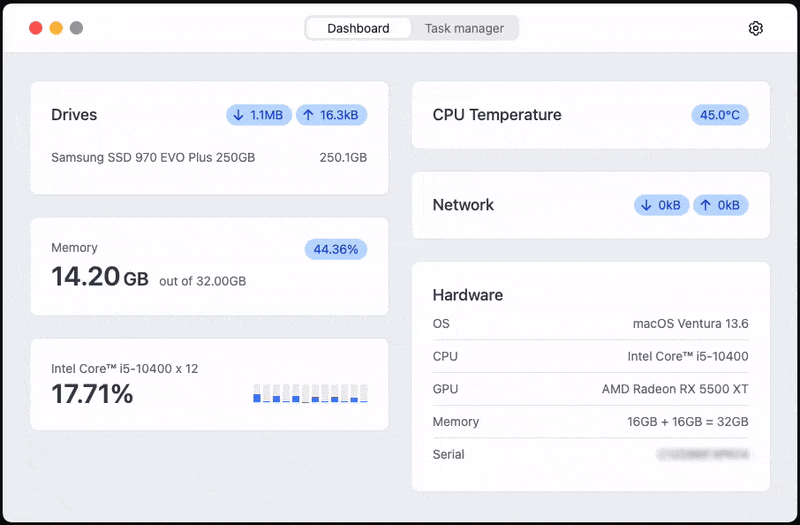The height and width of the screenshot is (525, 800).
Task: Switch to the Task manager tab
Action: pyautogui.click(x=464, y=28)
